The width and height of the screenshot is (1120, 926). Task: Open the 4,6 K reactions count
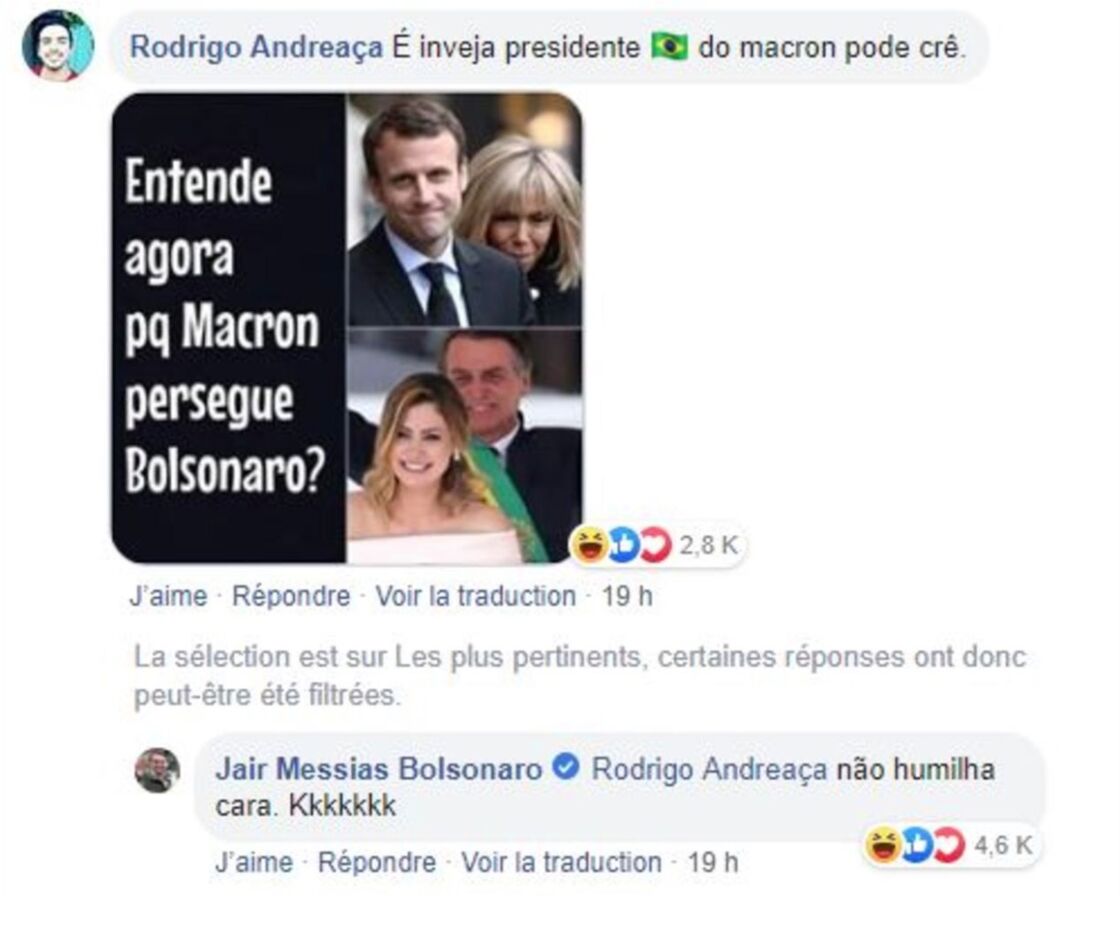coord(1003,845)
